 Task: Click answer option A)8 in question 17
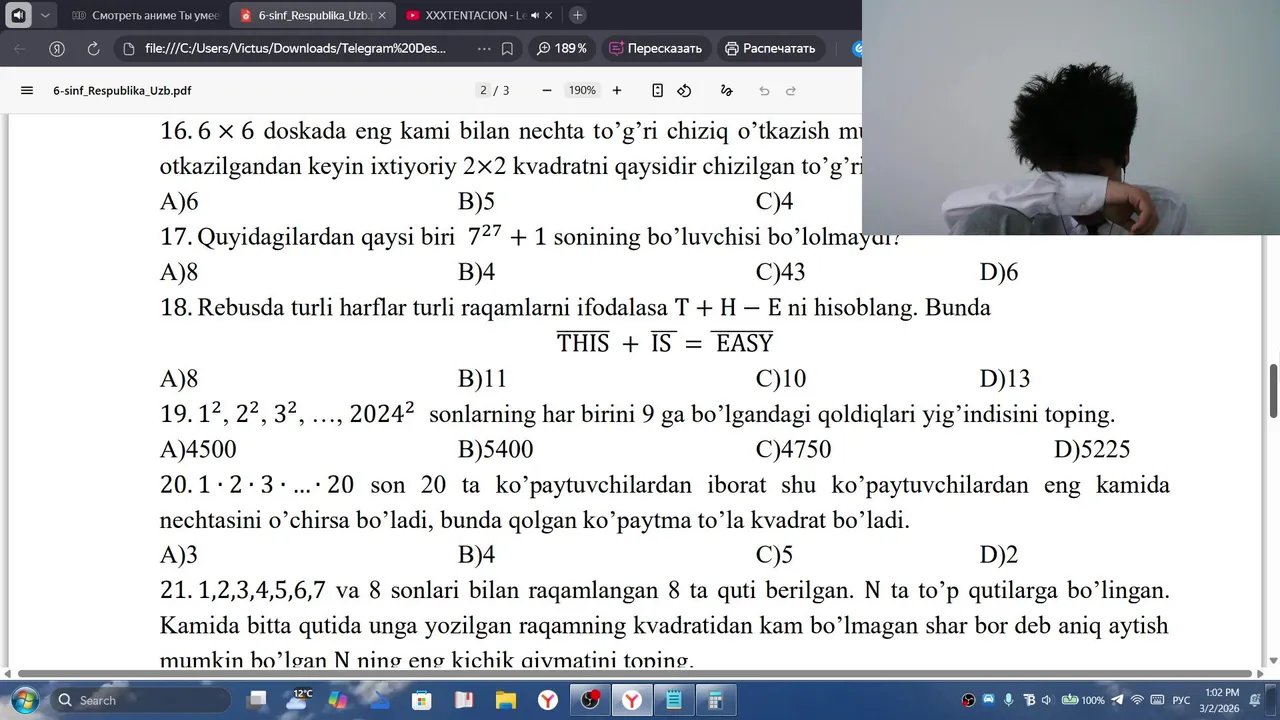click(179, 272)
